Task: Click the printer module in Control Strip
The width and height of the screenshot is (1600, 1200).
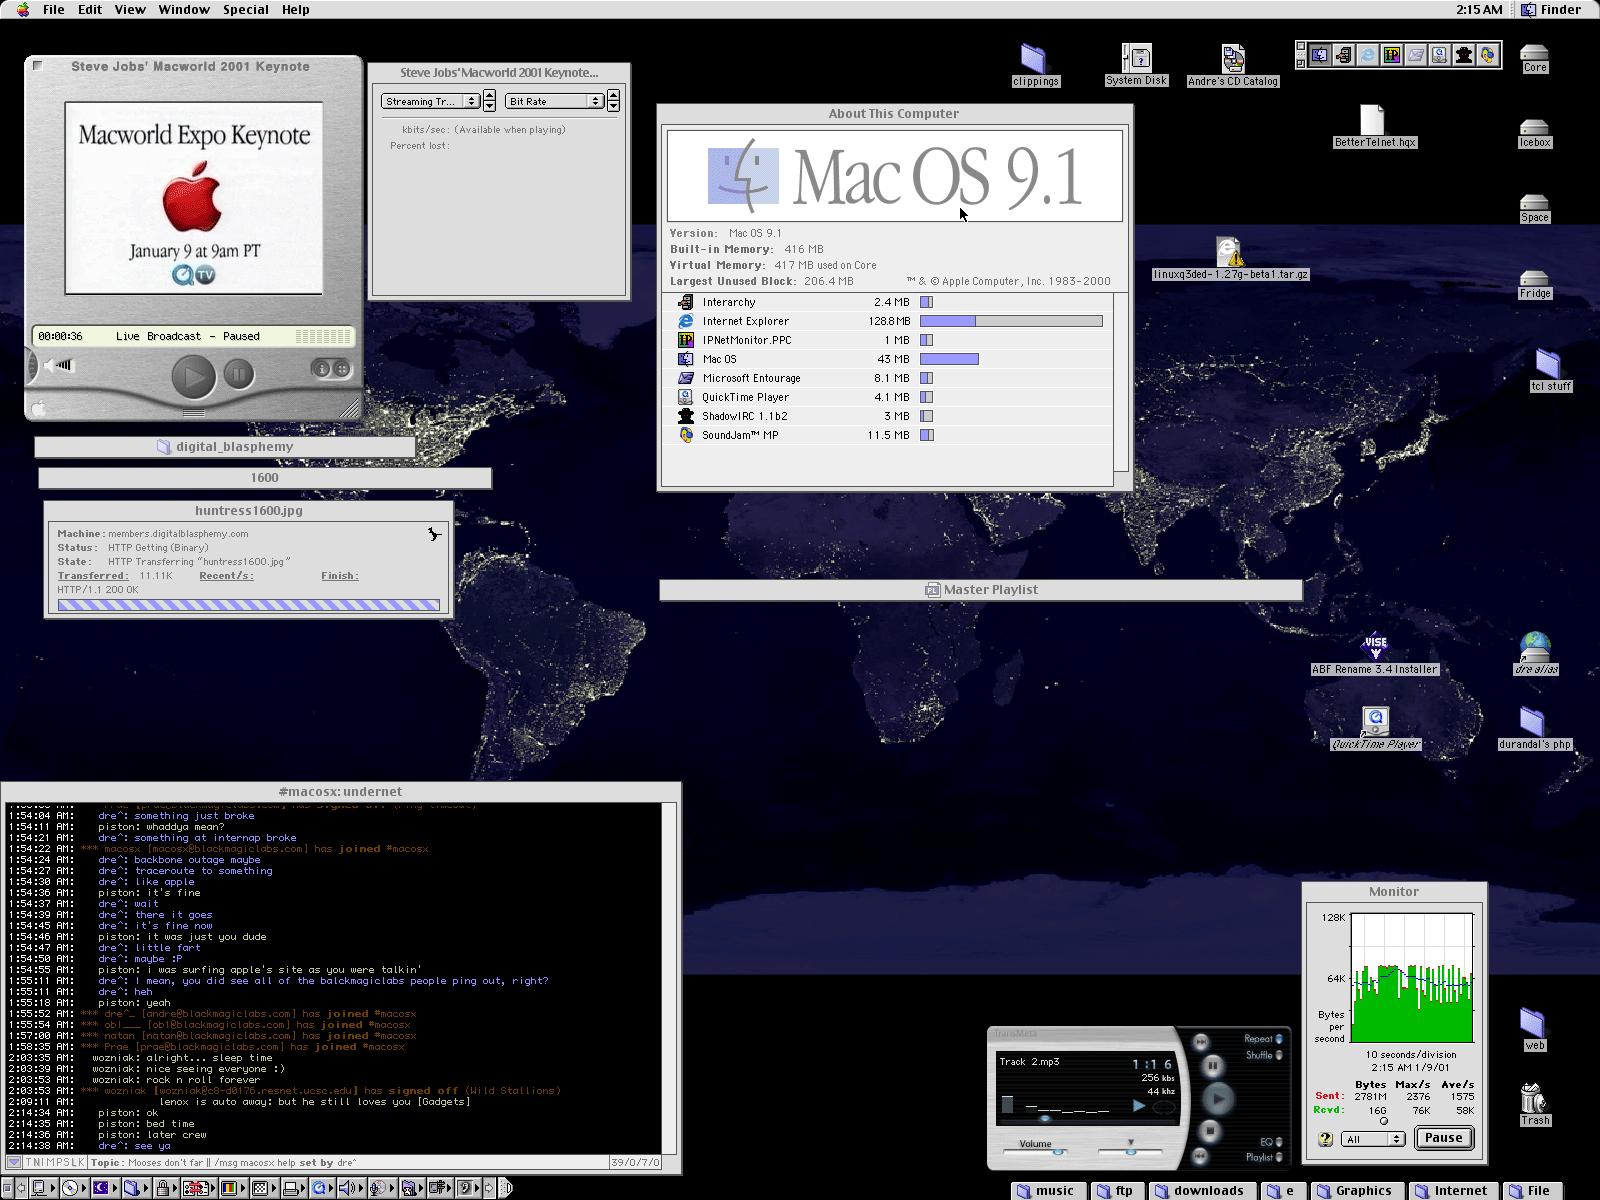Action: point(292,1188)
